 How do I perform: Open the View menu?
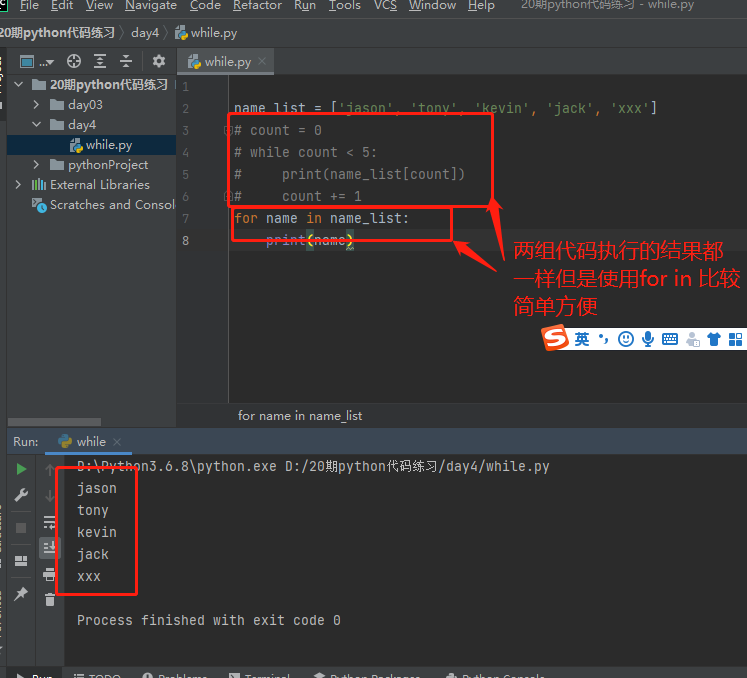click(x=99, y=5)
